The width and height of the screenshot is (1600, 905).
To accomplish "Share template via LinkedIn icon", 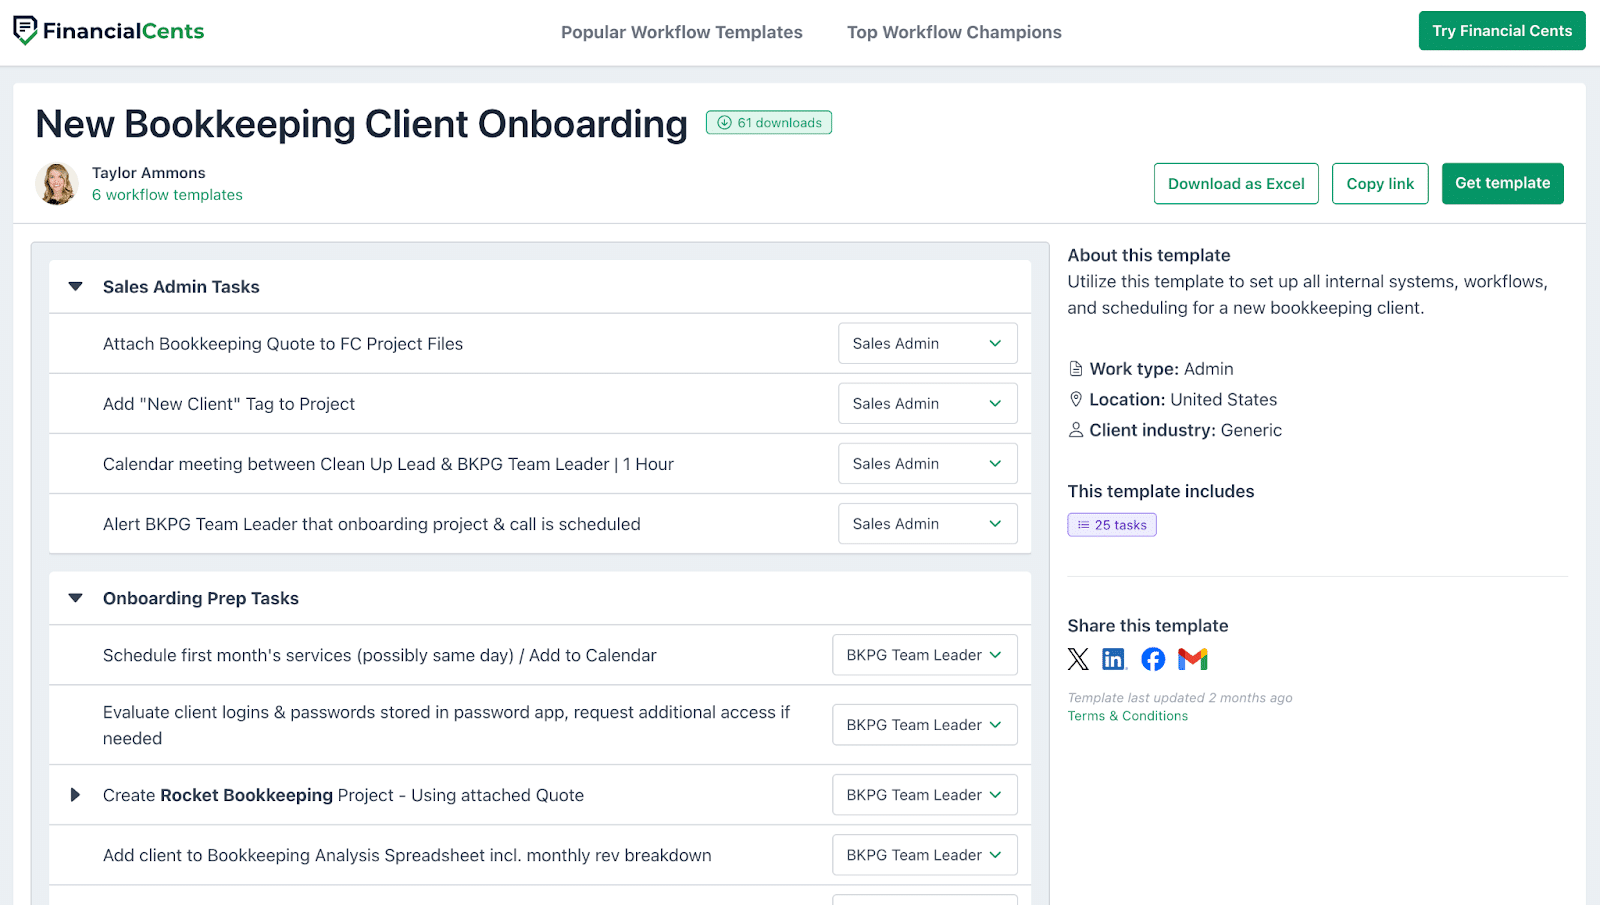I will pyautogui.click(x=1114, y=659).
